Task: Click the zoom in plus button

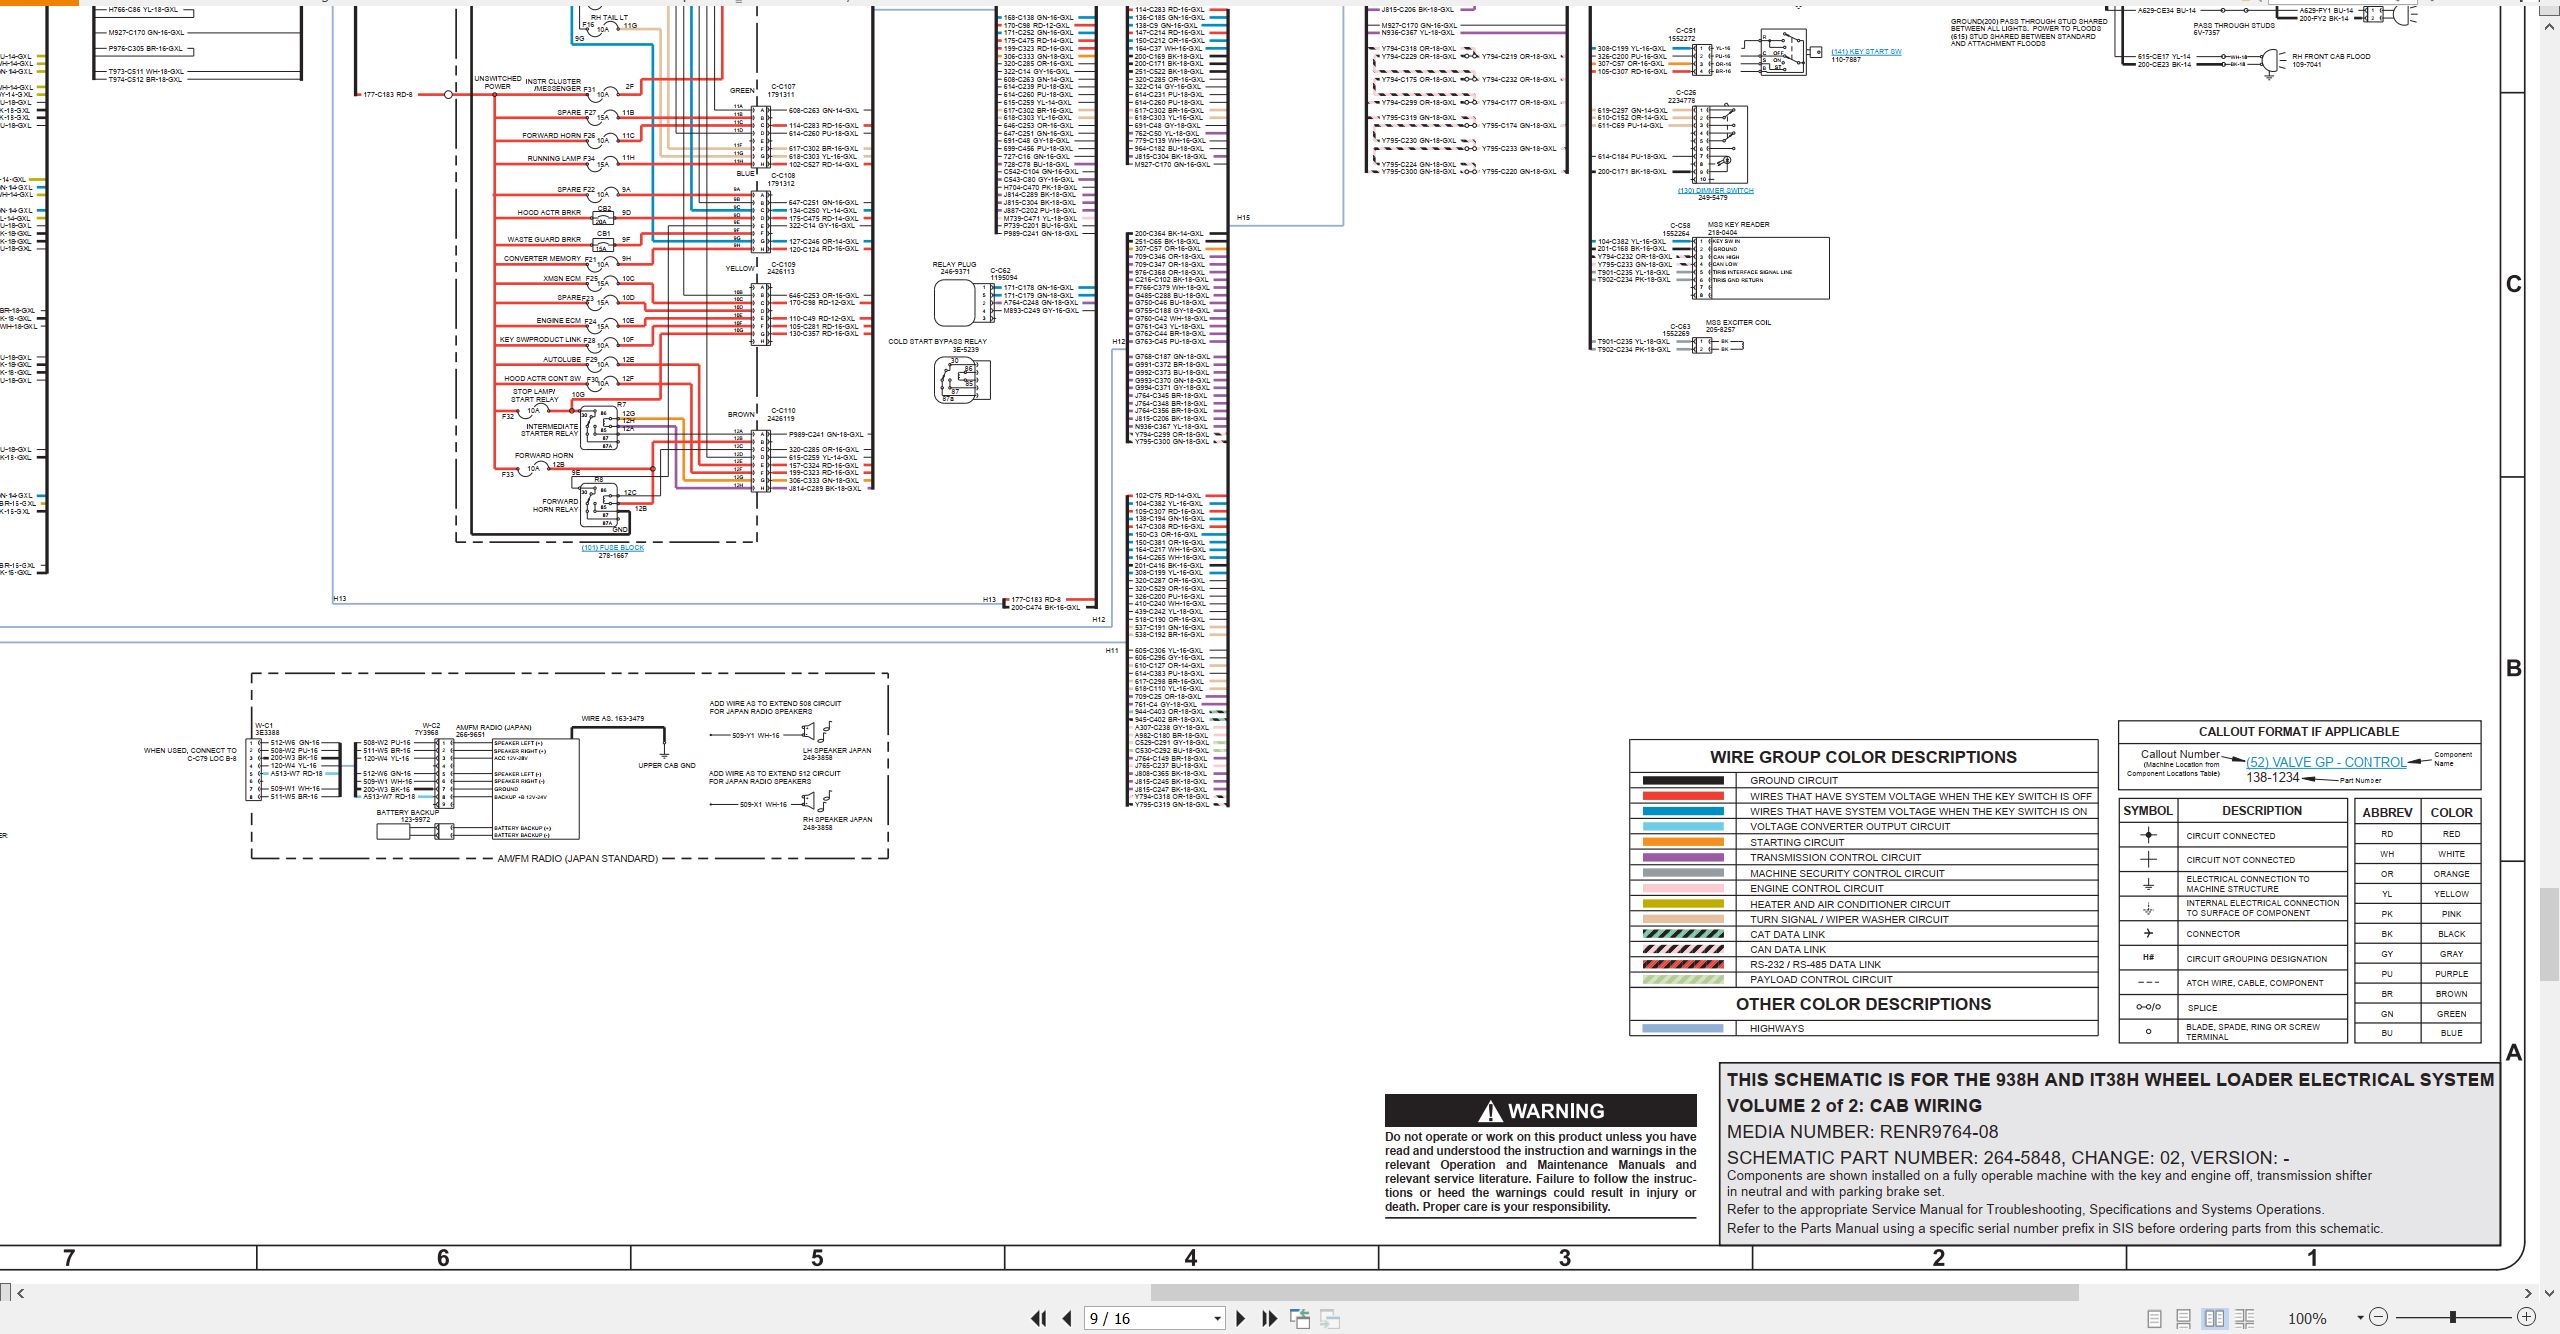Action: click(x=2527, y=1317)
